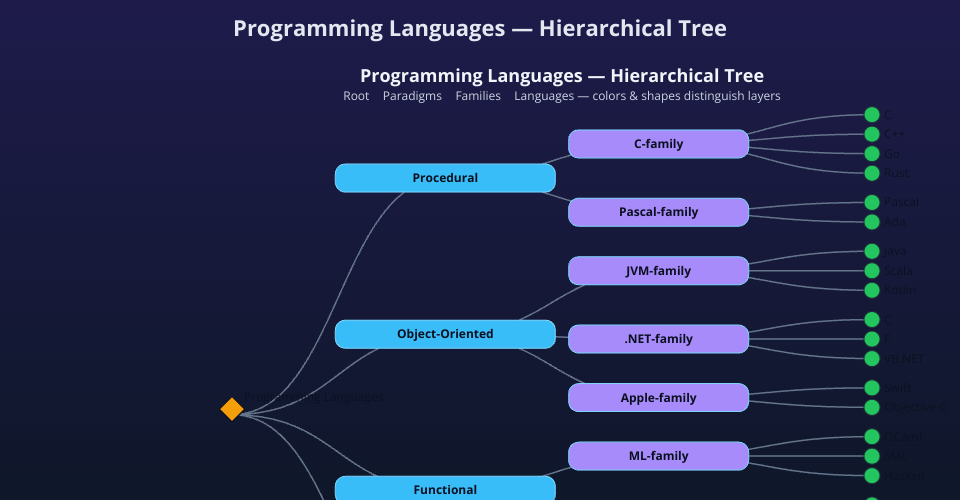
Task: Select the Pascal leaf node circle
Action: point(872,202)
